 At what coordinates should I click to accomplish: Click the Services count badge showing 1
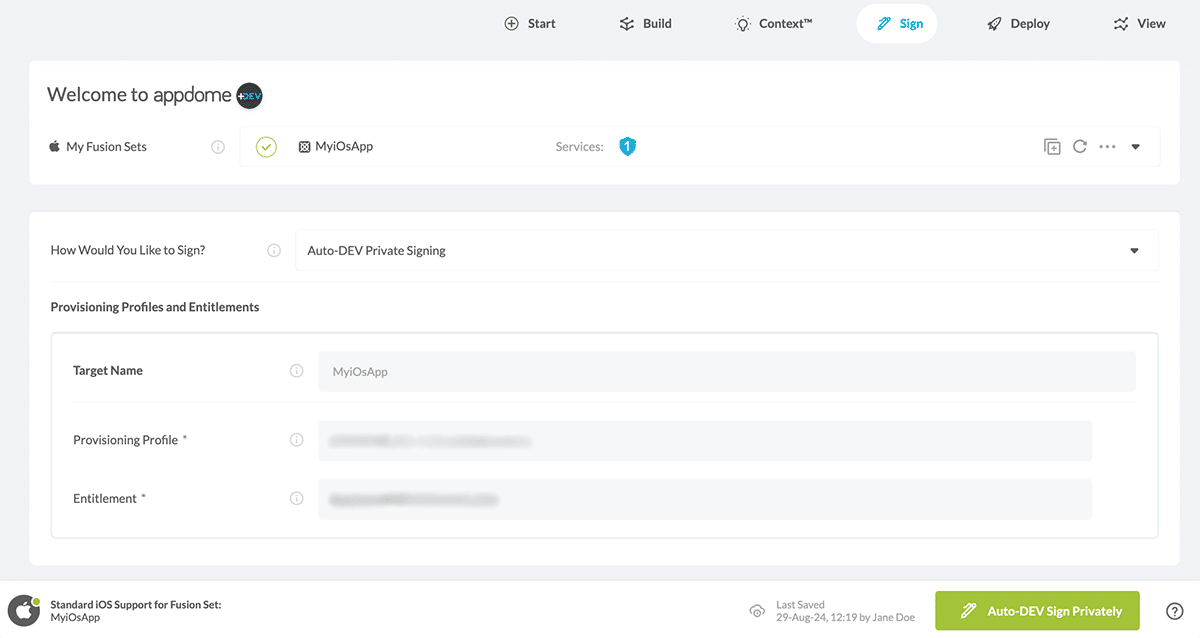(627, 146)
